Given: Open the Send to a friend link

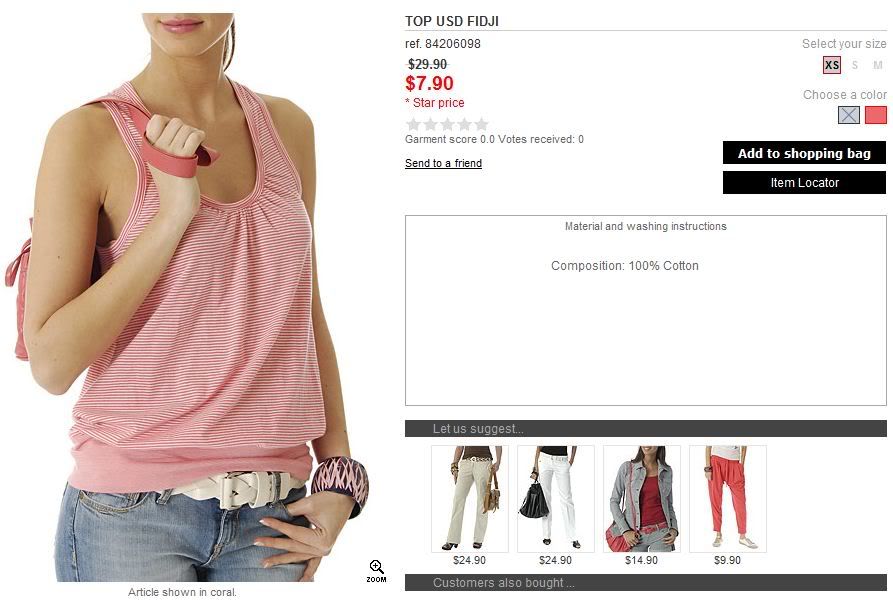Looking at the screenshot, I should click(x=443, y=163).
